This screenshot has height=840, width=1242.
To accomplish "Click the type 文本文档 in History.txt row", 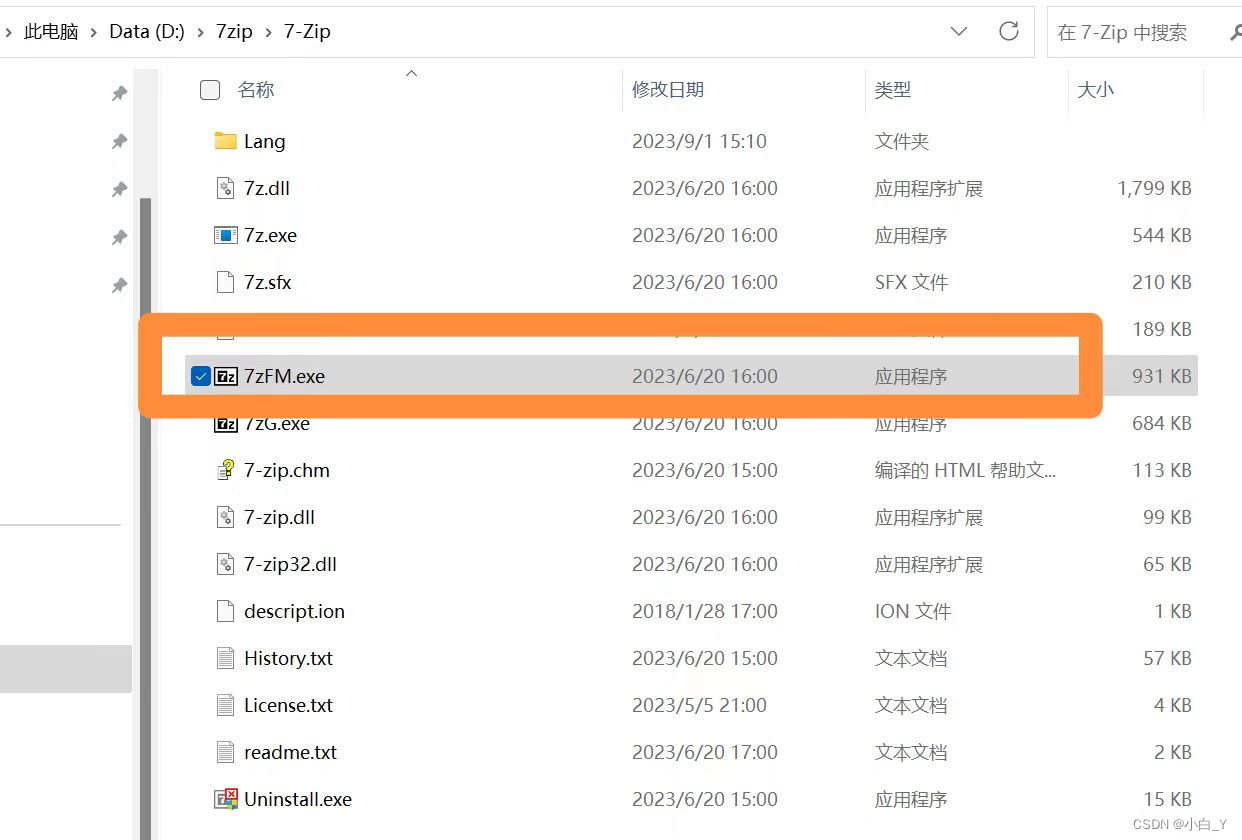I will [x=911, y=658].
